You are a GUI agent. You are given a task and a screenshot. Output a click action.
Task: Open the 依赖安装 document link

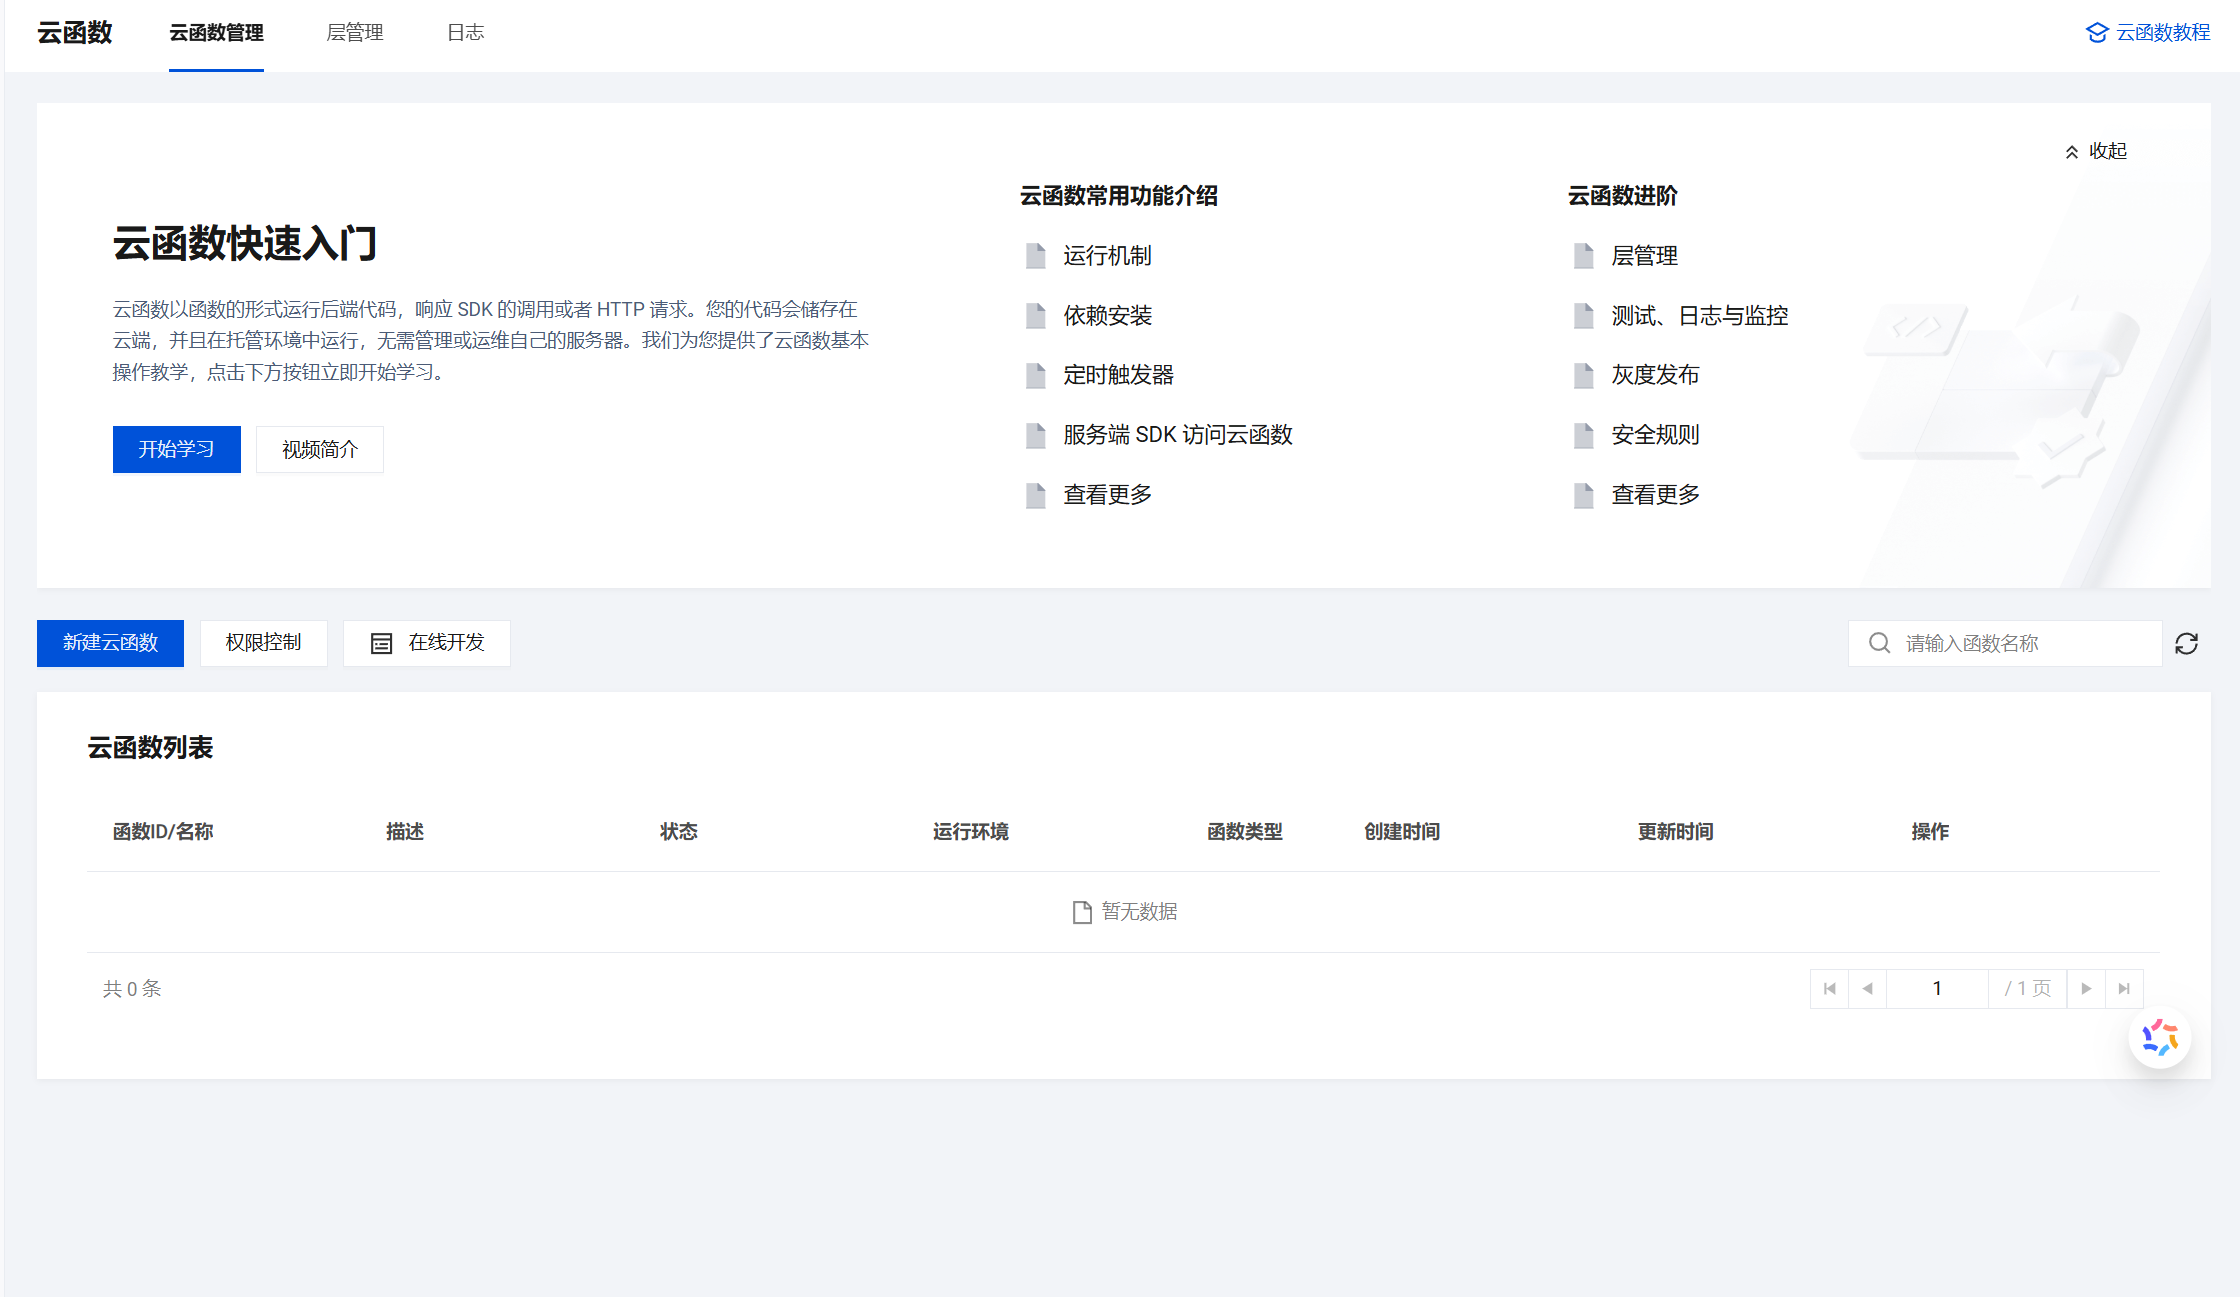click(1107, 316)
